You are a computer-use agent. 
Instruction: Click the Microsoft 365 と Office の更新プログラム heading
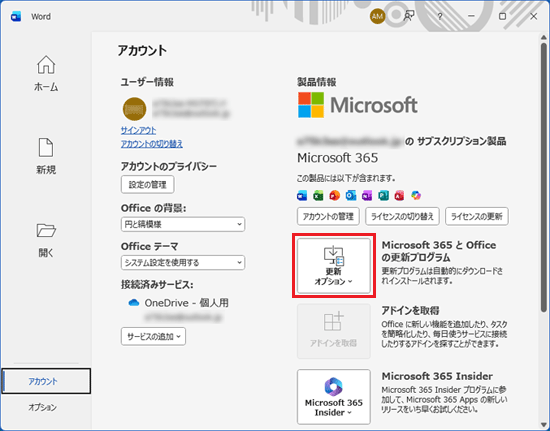439,251
